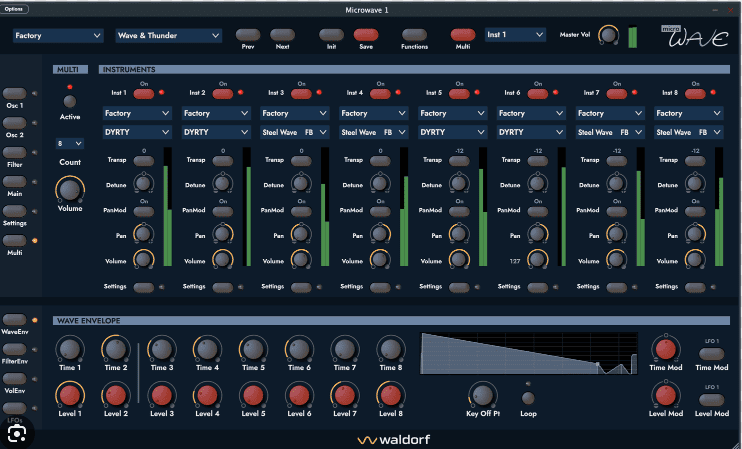742x449 pixels.
Task: Click the Inst 1 Detune knob
Action: tap(143, 183)
